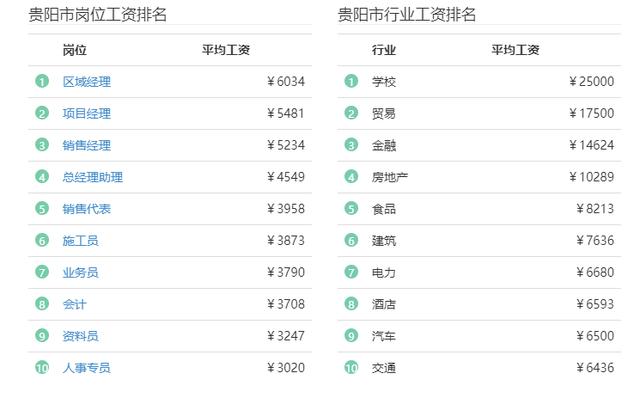Click rank 4 badge beside 总经理助理
This screenshot has height=404, width=640.
[42, 177]
